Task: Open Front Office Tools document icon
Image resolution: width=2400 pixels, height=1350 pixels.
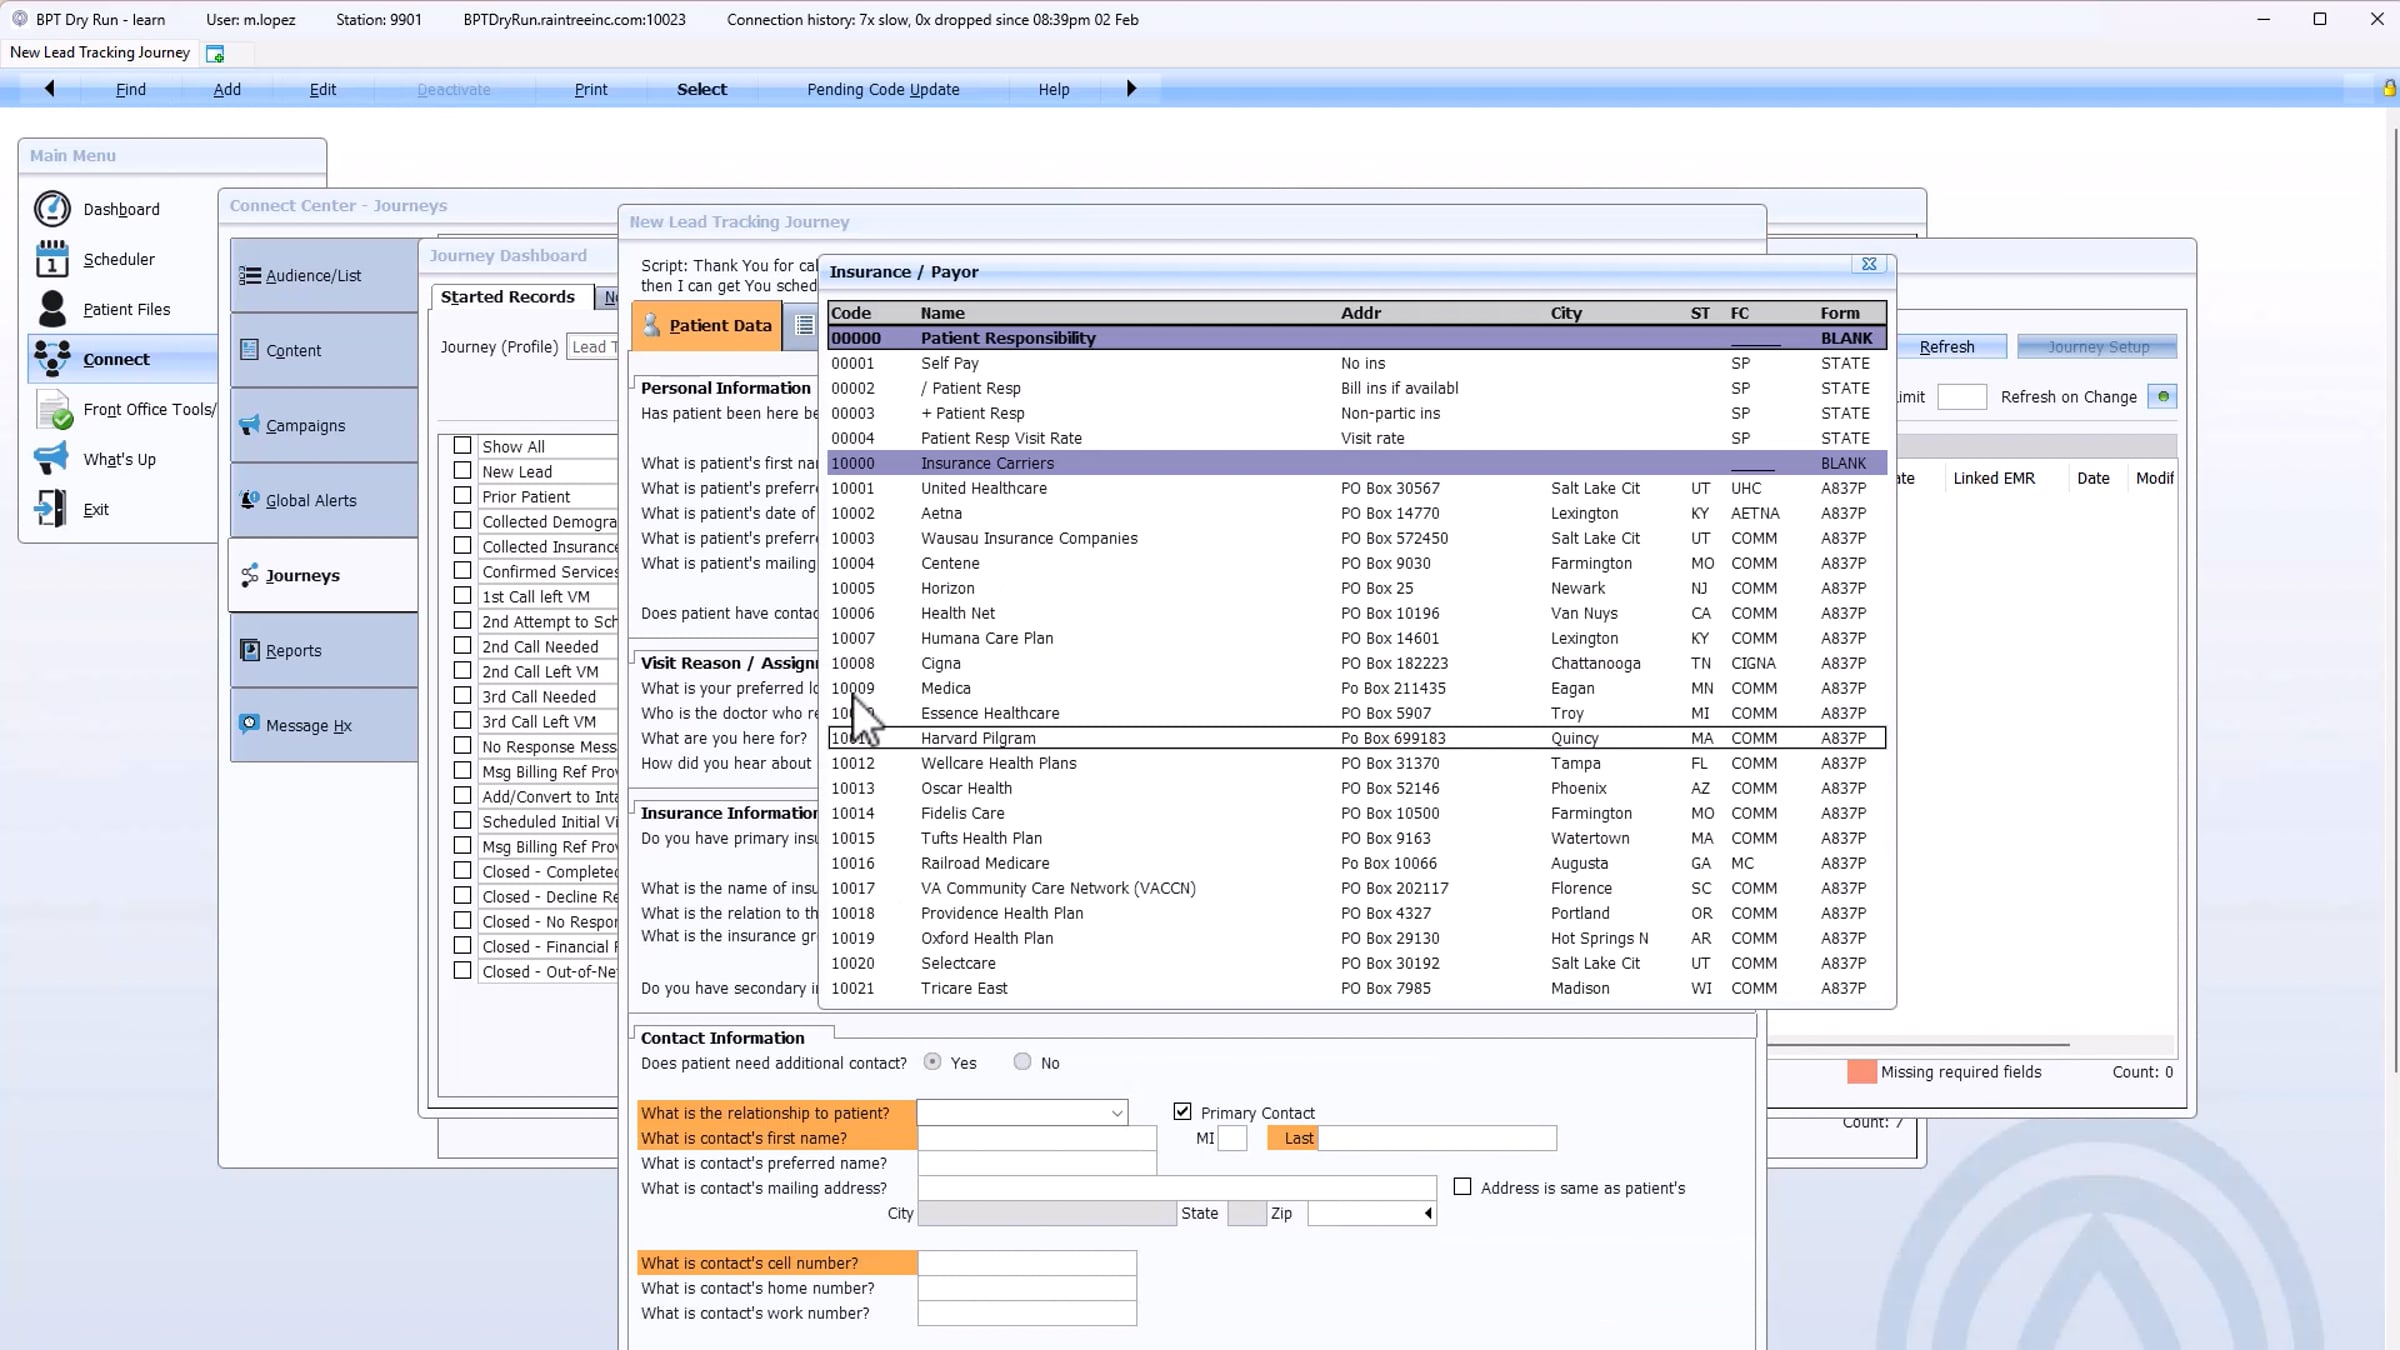Action: tap(54, 409)
